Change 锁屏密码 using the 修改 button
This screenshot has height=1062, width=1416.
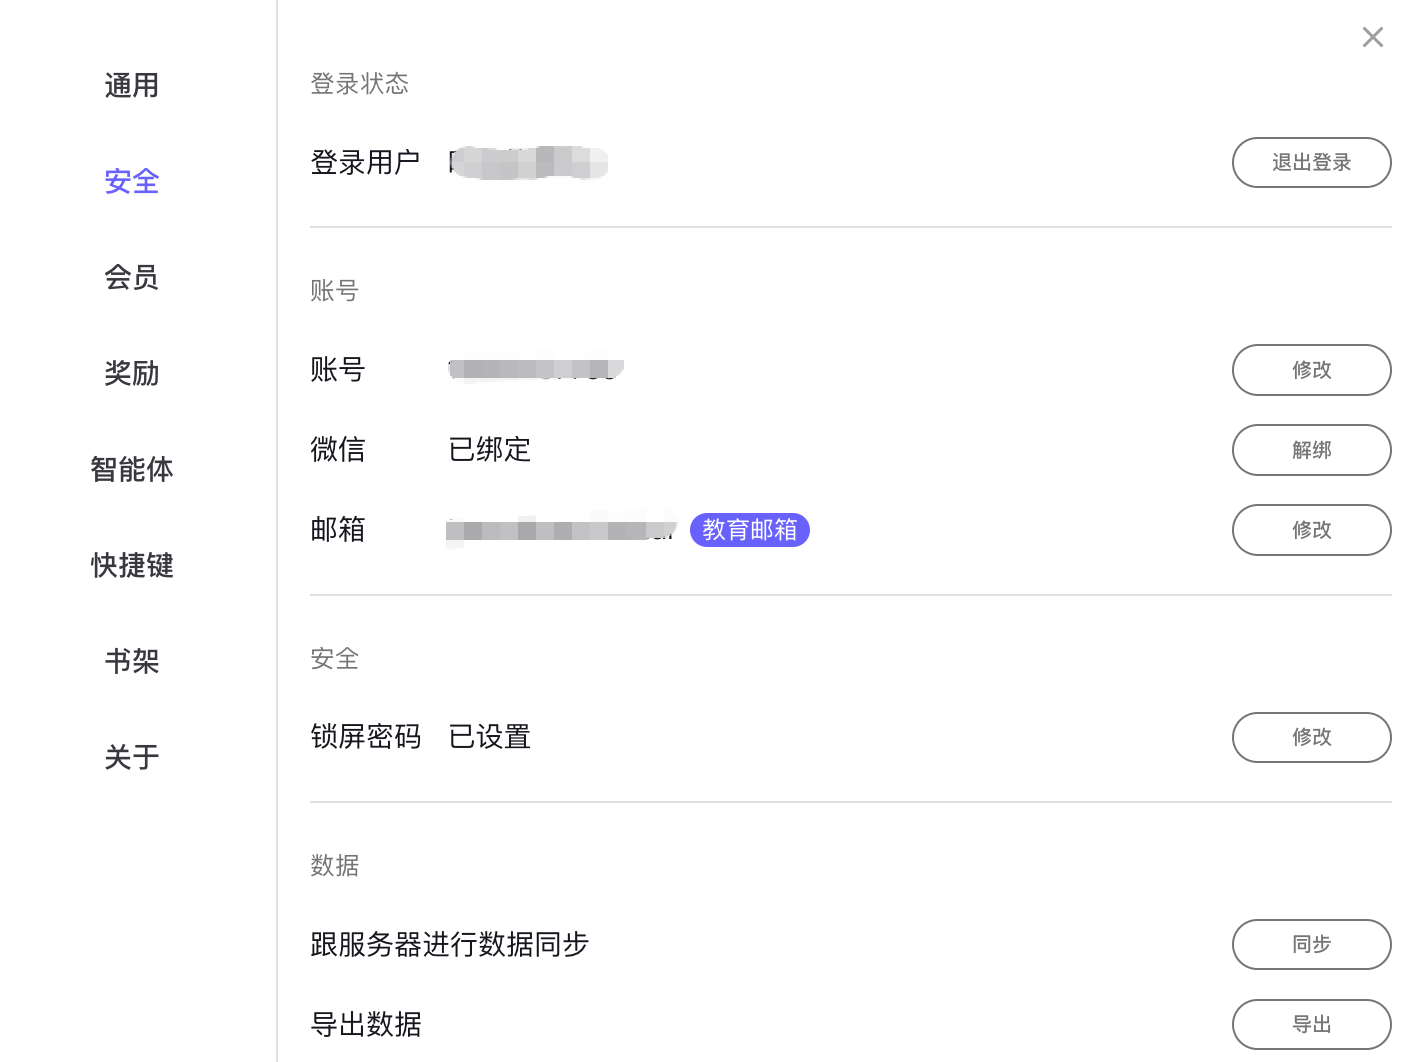click(x=1311, y=737)
